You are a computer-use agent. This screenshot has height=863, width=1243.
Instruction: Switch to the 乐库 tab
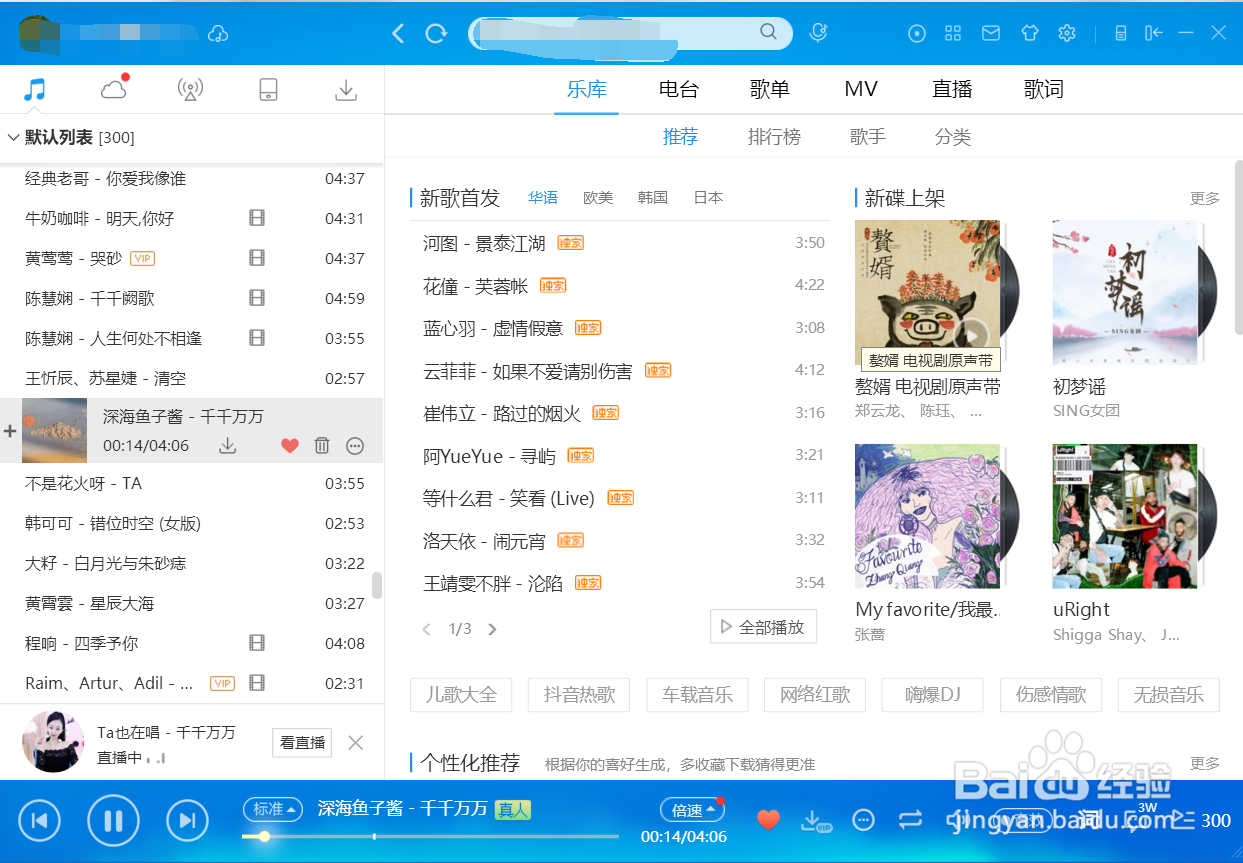pos(587,89)
